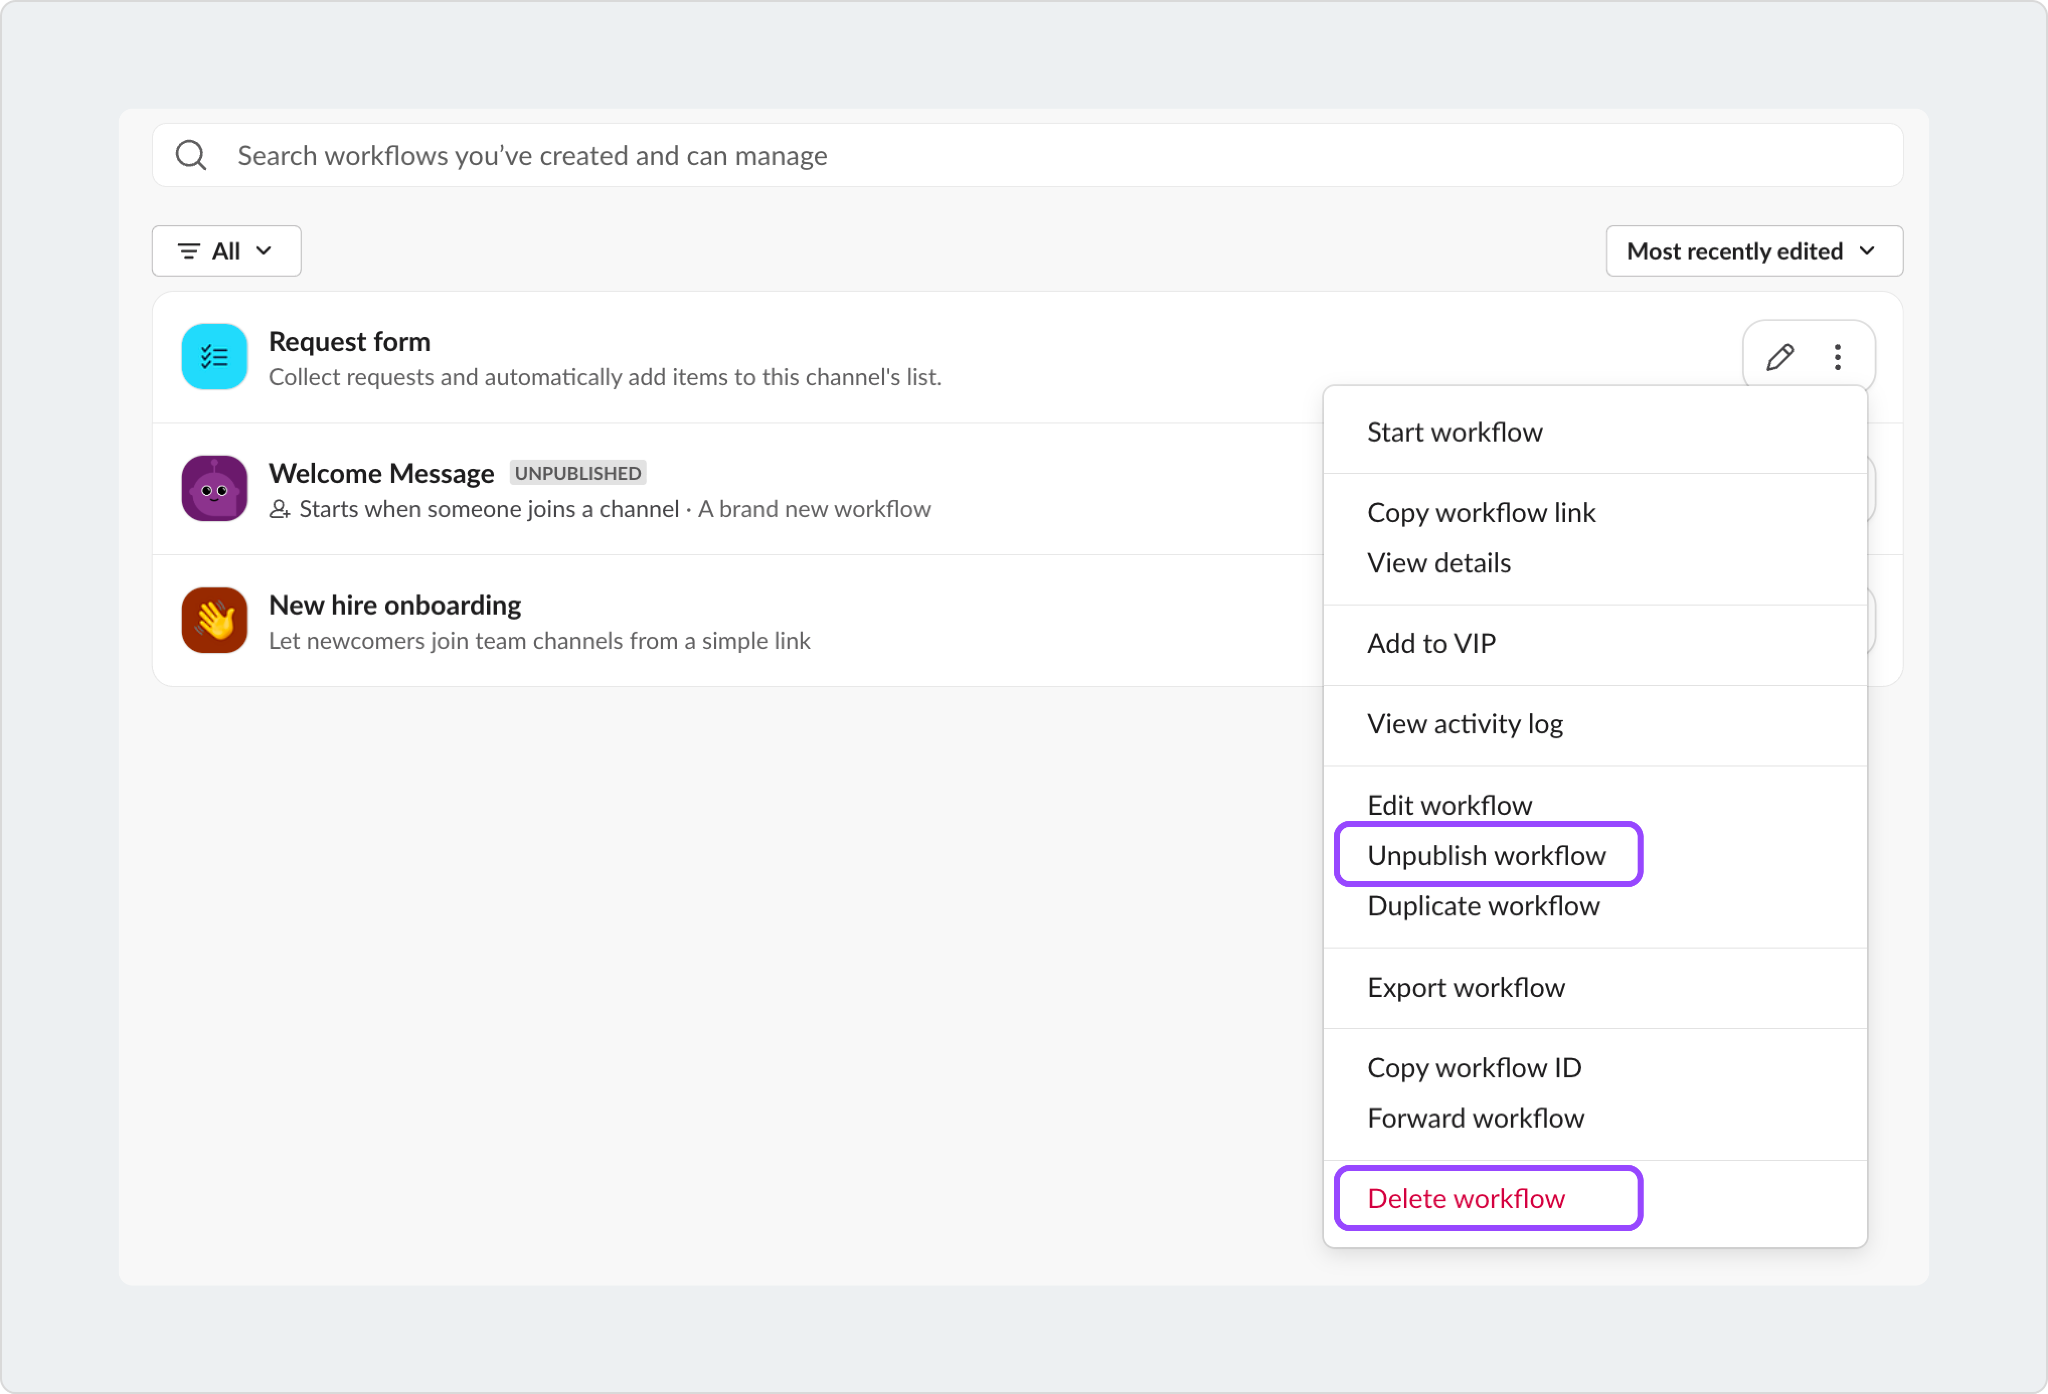Click the search magnifier icon
This screenshot has width=2048, height=1394.
pyautogui.click(x=191, y=155)
